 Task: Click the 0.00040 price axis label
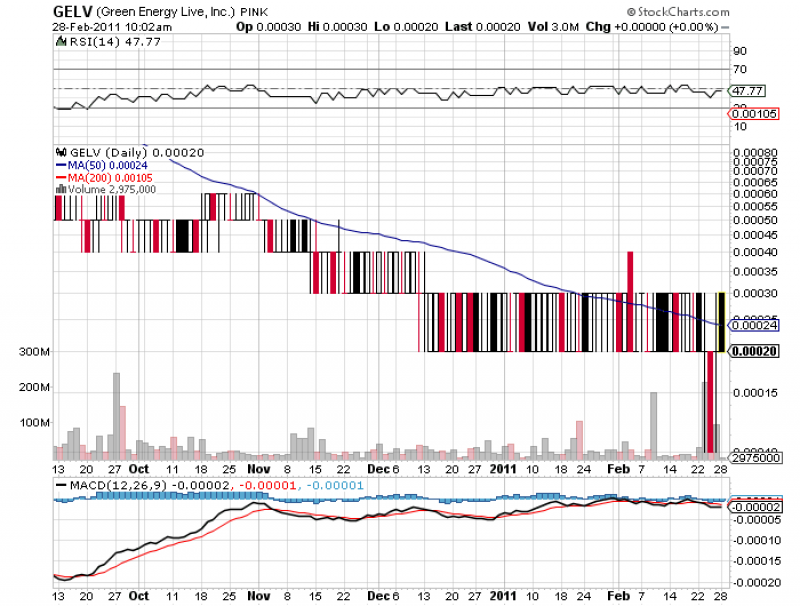pos(755,252)
